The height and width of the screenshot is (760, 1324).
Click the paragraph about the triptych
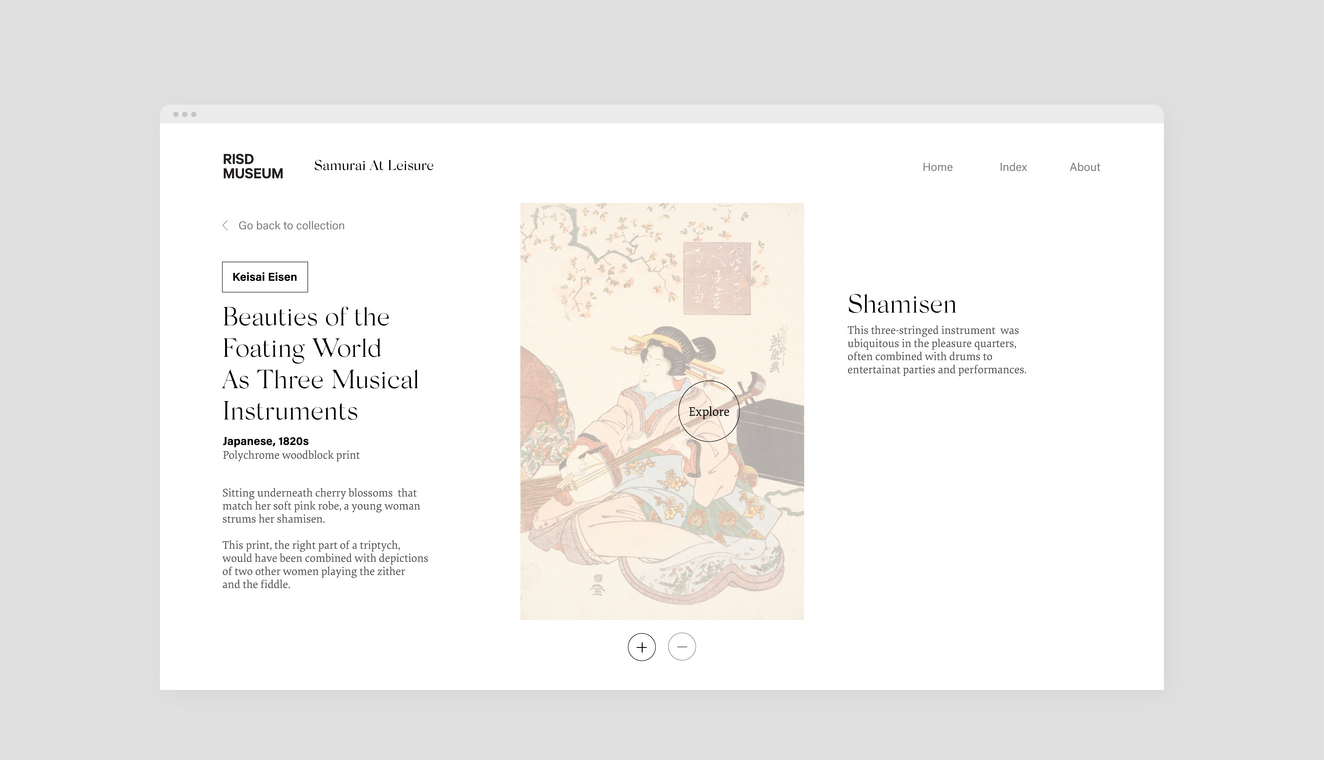pos(325,565)
